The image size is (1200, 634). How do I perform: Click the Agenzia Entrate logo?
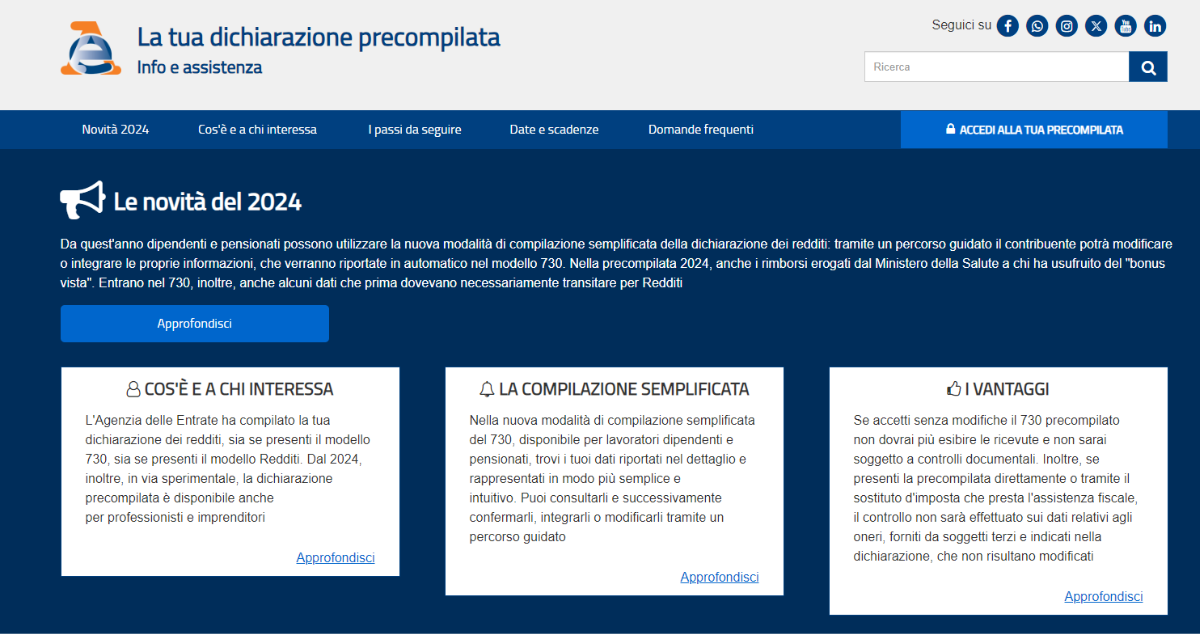pyautogui.click(x=90, y=49)
